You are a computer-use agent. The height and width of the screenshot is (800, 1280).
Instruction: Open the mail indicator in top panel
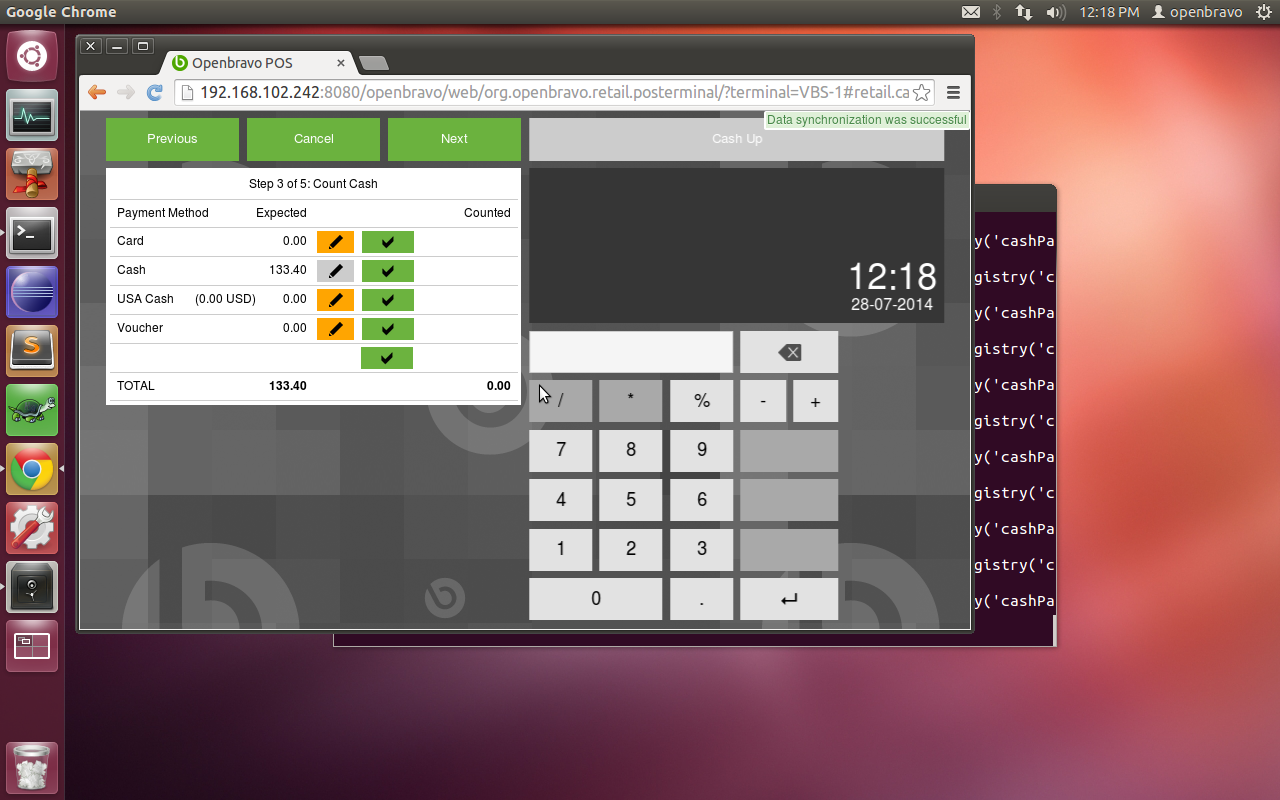971,12
